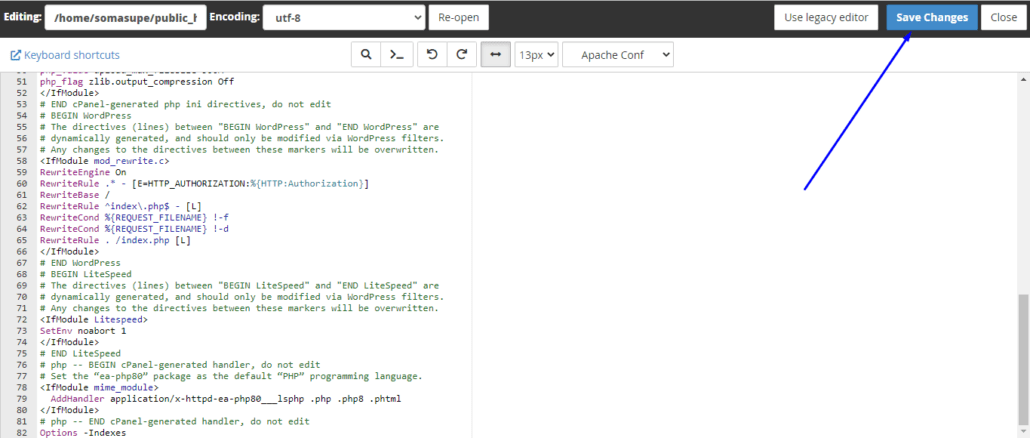Image resolution: width=1030 pixels, height=438 pixels.
Task: Click the AddHandler application/x-httpd-ea-php80 line
Action: (x=225, y=399)
